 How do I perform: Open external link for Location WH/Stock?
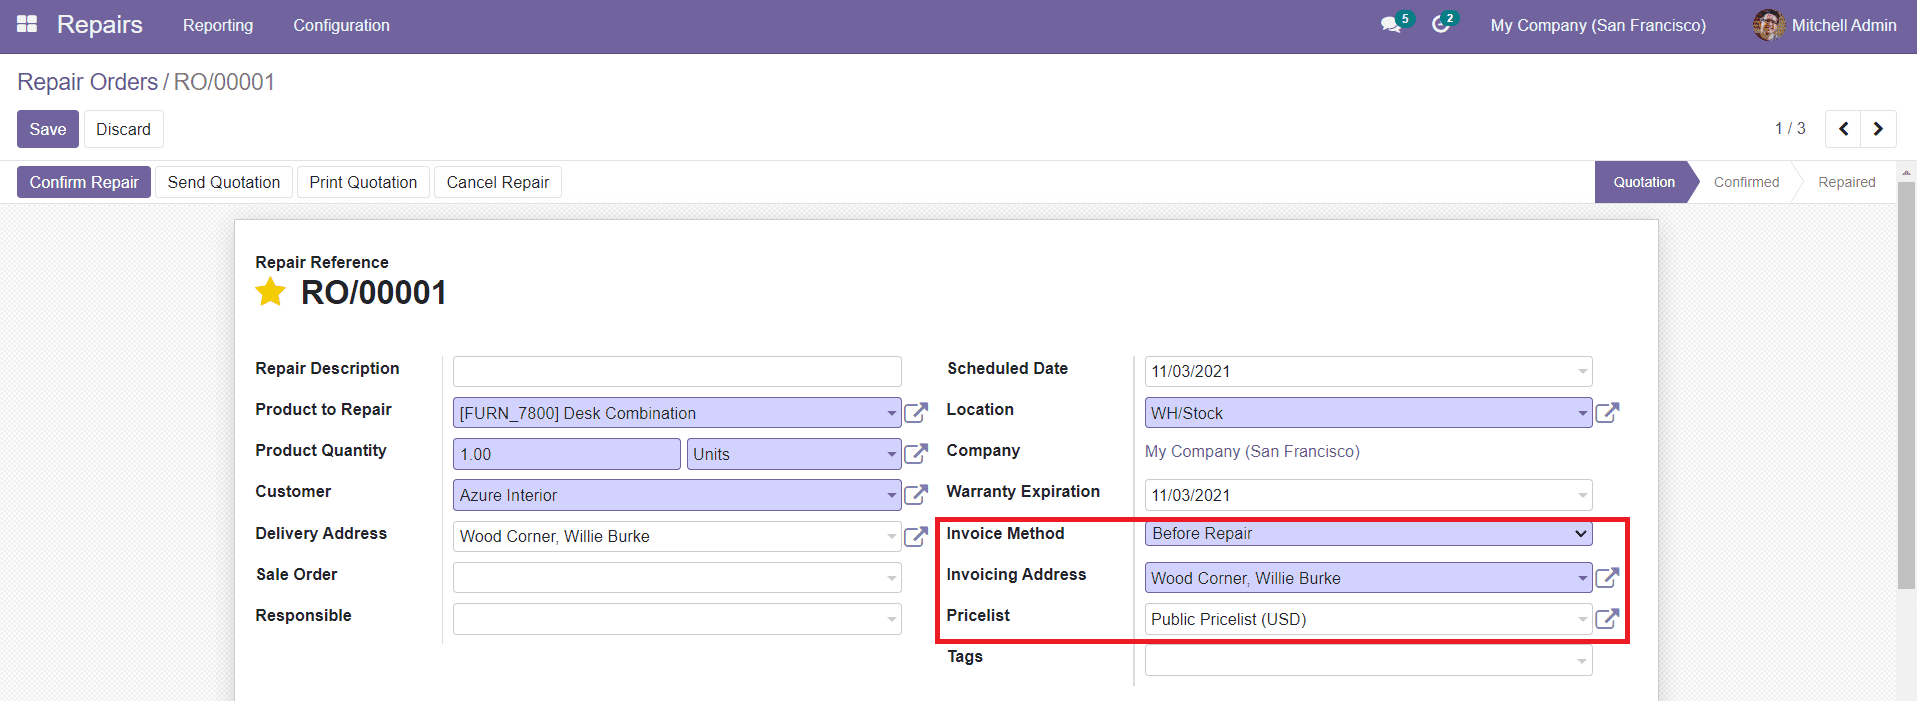[1607, 413]
